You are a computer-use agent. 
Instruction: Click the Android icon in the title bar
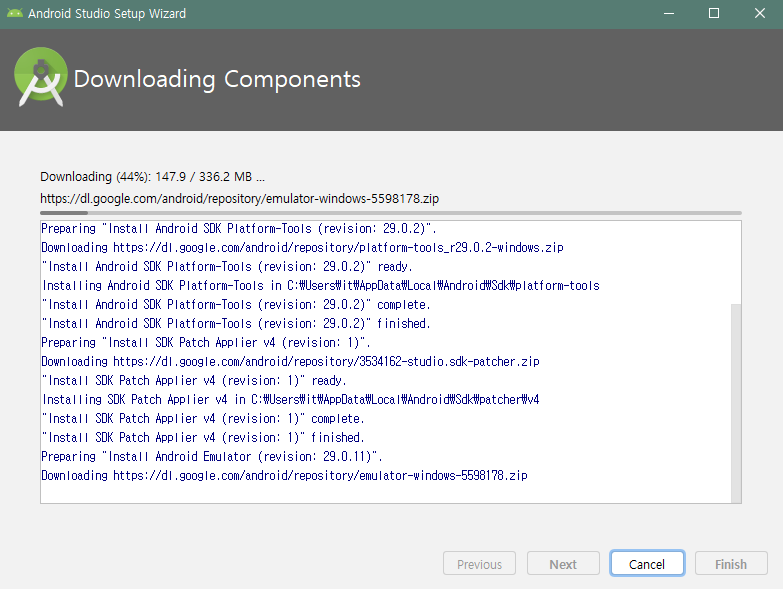click(14, 13)
